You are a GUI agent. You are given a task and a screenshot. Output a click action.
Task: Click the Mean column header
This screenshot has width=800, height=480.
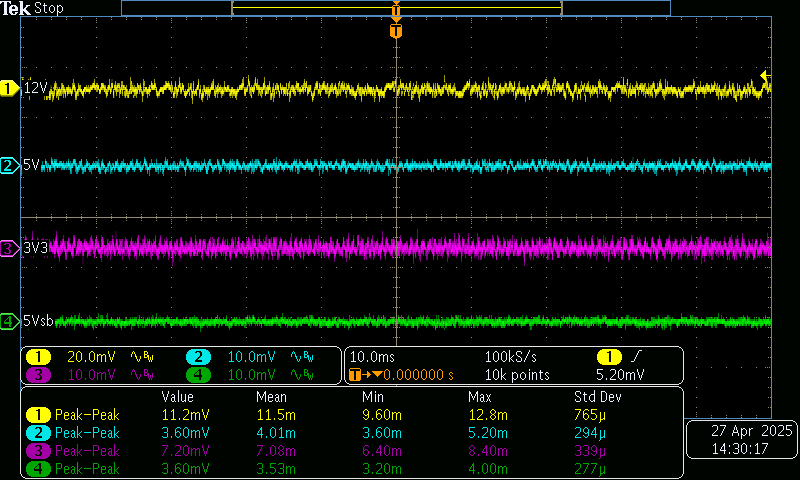[x=271, y=397]
